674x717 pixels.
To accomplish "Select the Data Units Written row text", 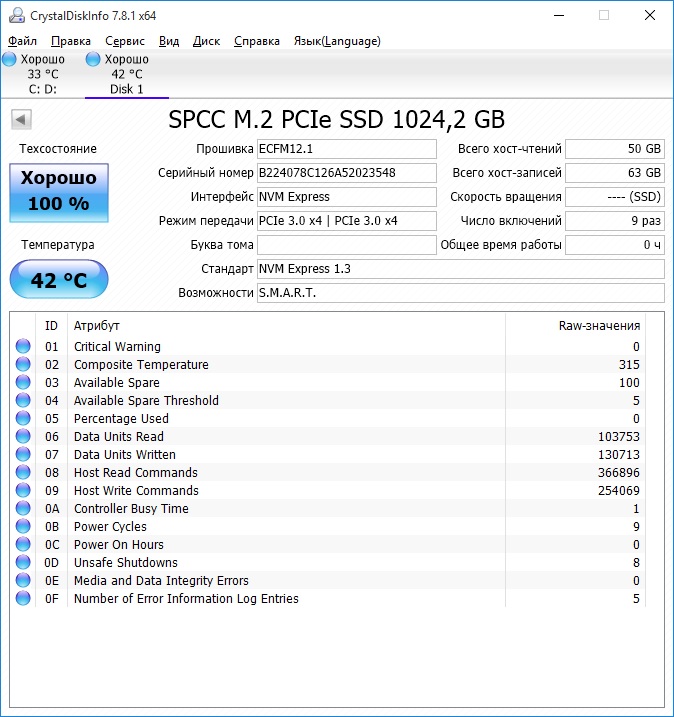I will (125, 455).
